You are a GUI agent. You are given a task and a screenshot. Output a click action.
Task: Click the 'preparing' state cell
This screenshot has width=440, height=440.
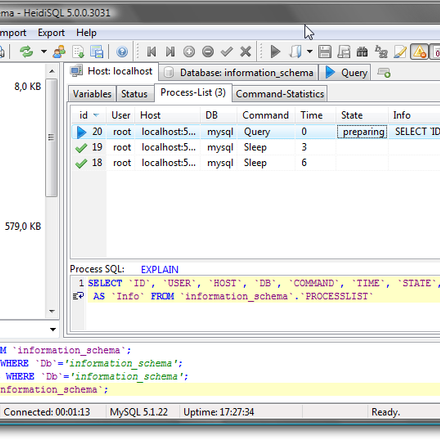pyautogui.click(x=362, y=132)
